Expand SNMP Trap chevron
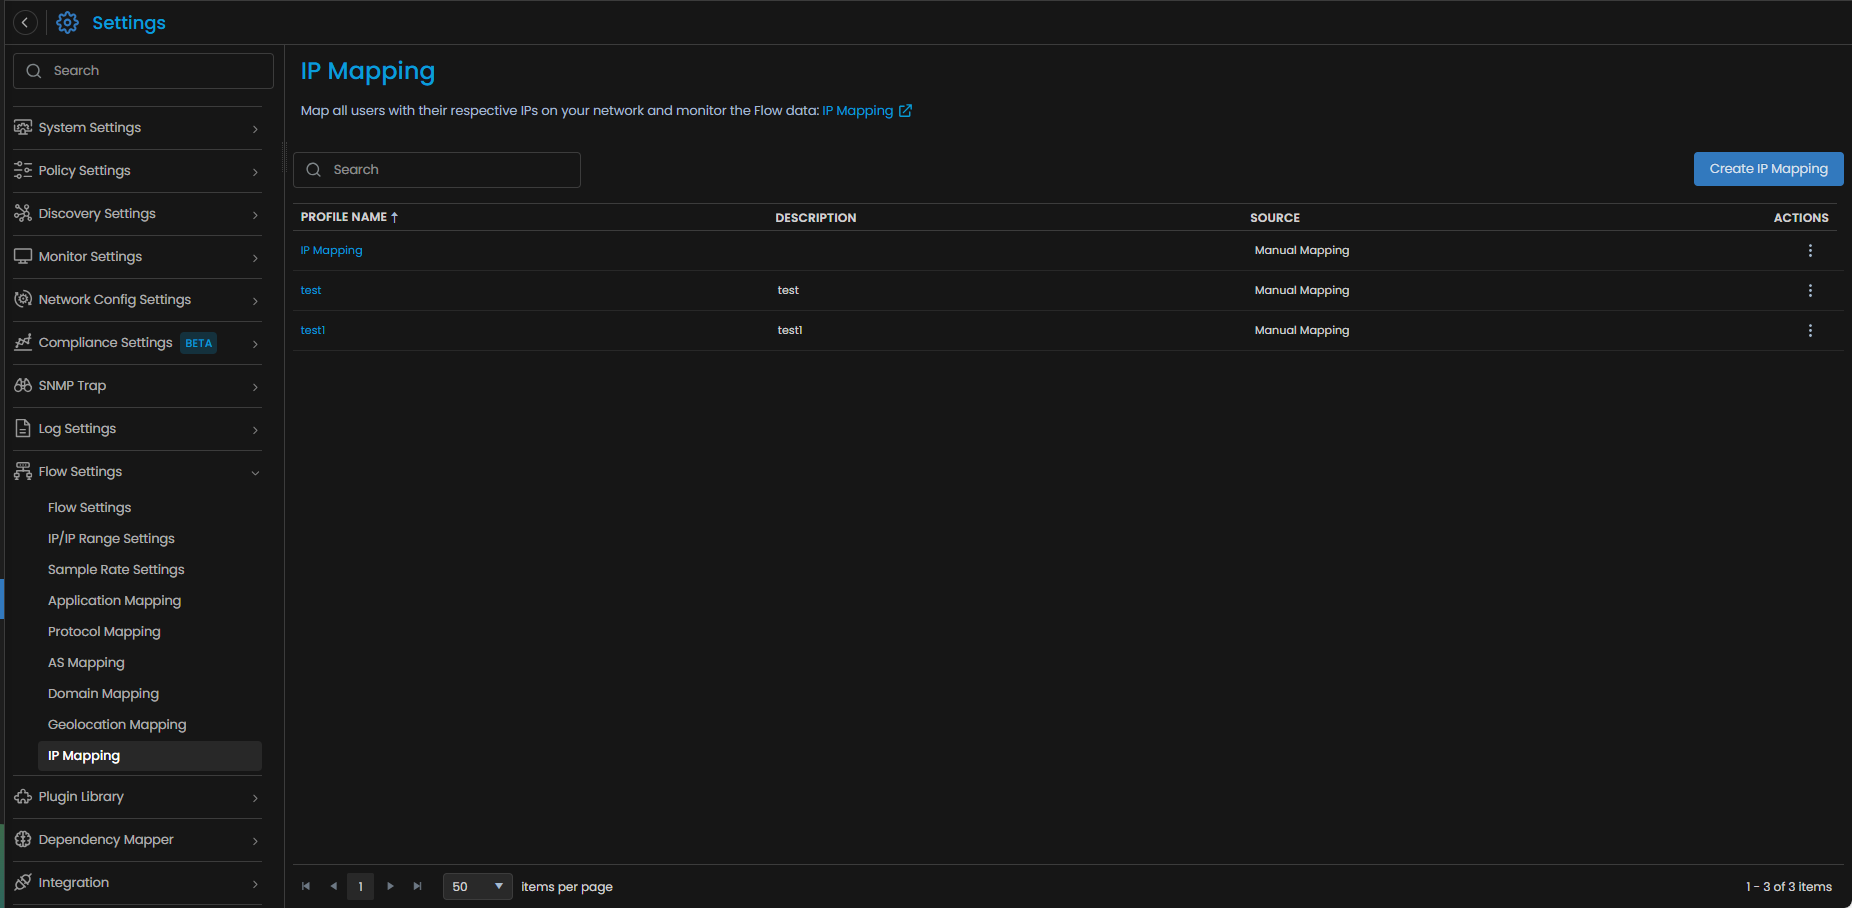Image resolution: width=1852 pixels, height=908 pixels. (x=255, y=387)
